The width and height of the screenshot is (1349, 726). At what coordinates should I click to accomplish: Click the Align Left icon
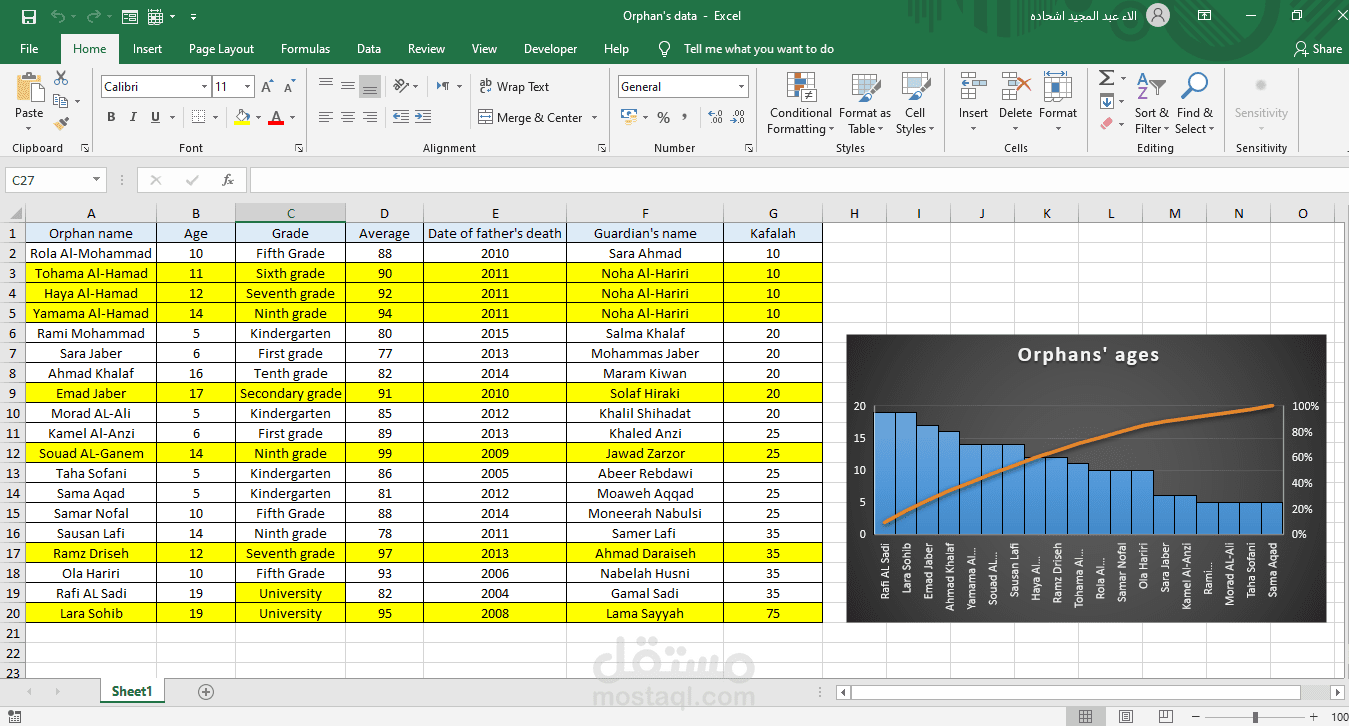324,117
